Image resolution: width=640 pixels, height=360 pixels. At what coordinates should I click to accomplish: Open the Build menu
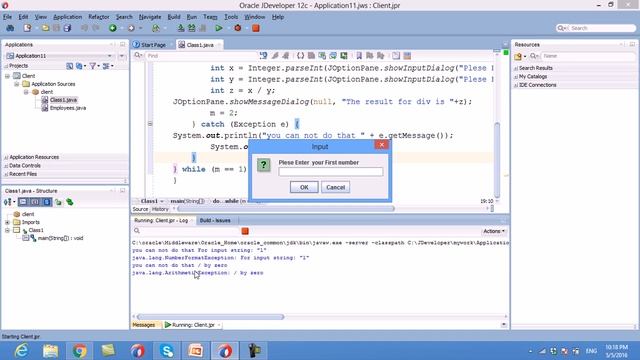point(174,17)
